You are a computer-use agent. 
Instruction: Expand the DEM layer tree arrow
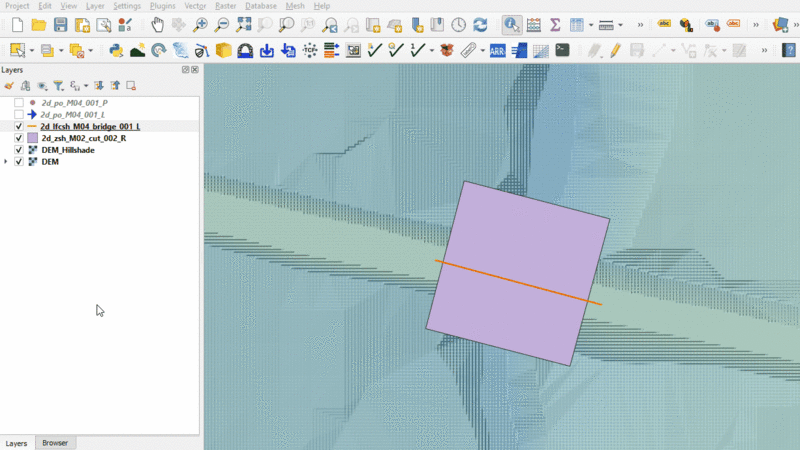point(7,161)
